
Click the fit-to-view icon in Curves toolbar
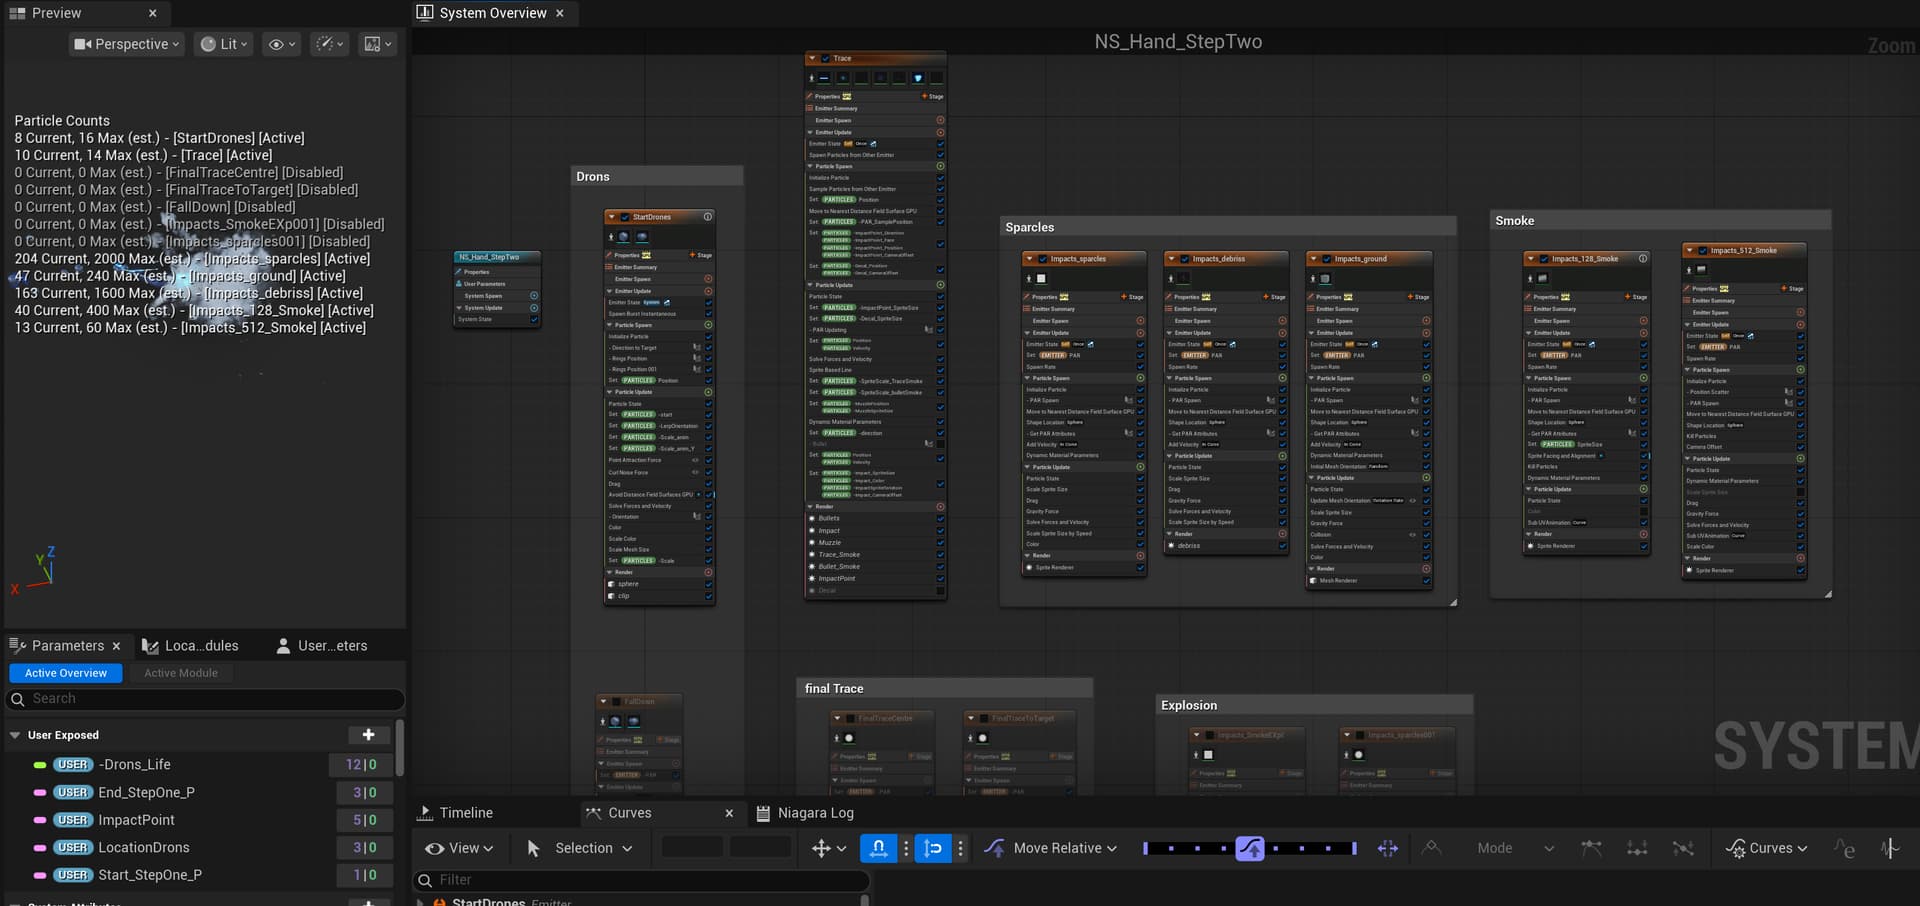(1387, 848)
